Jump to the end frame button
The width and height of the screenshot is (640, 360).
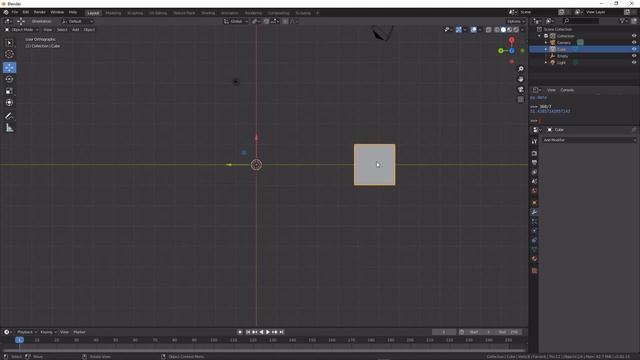click(281, 332)
